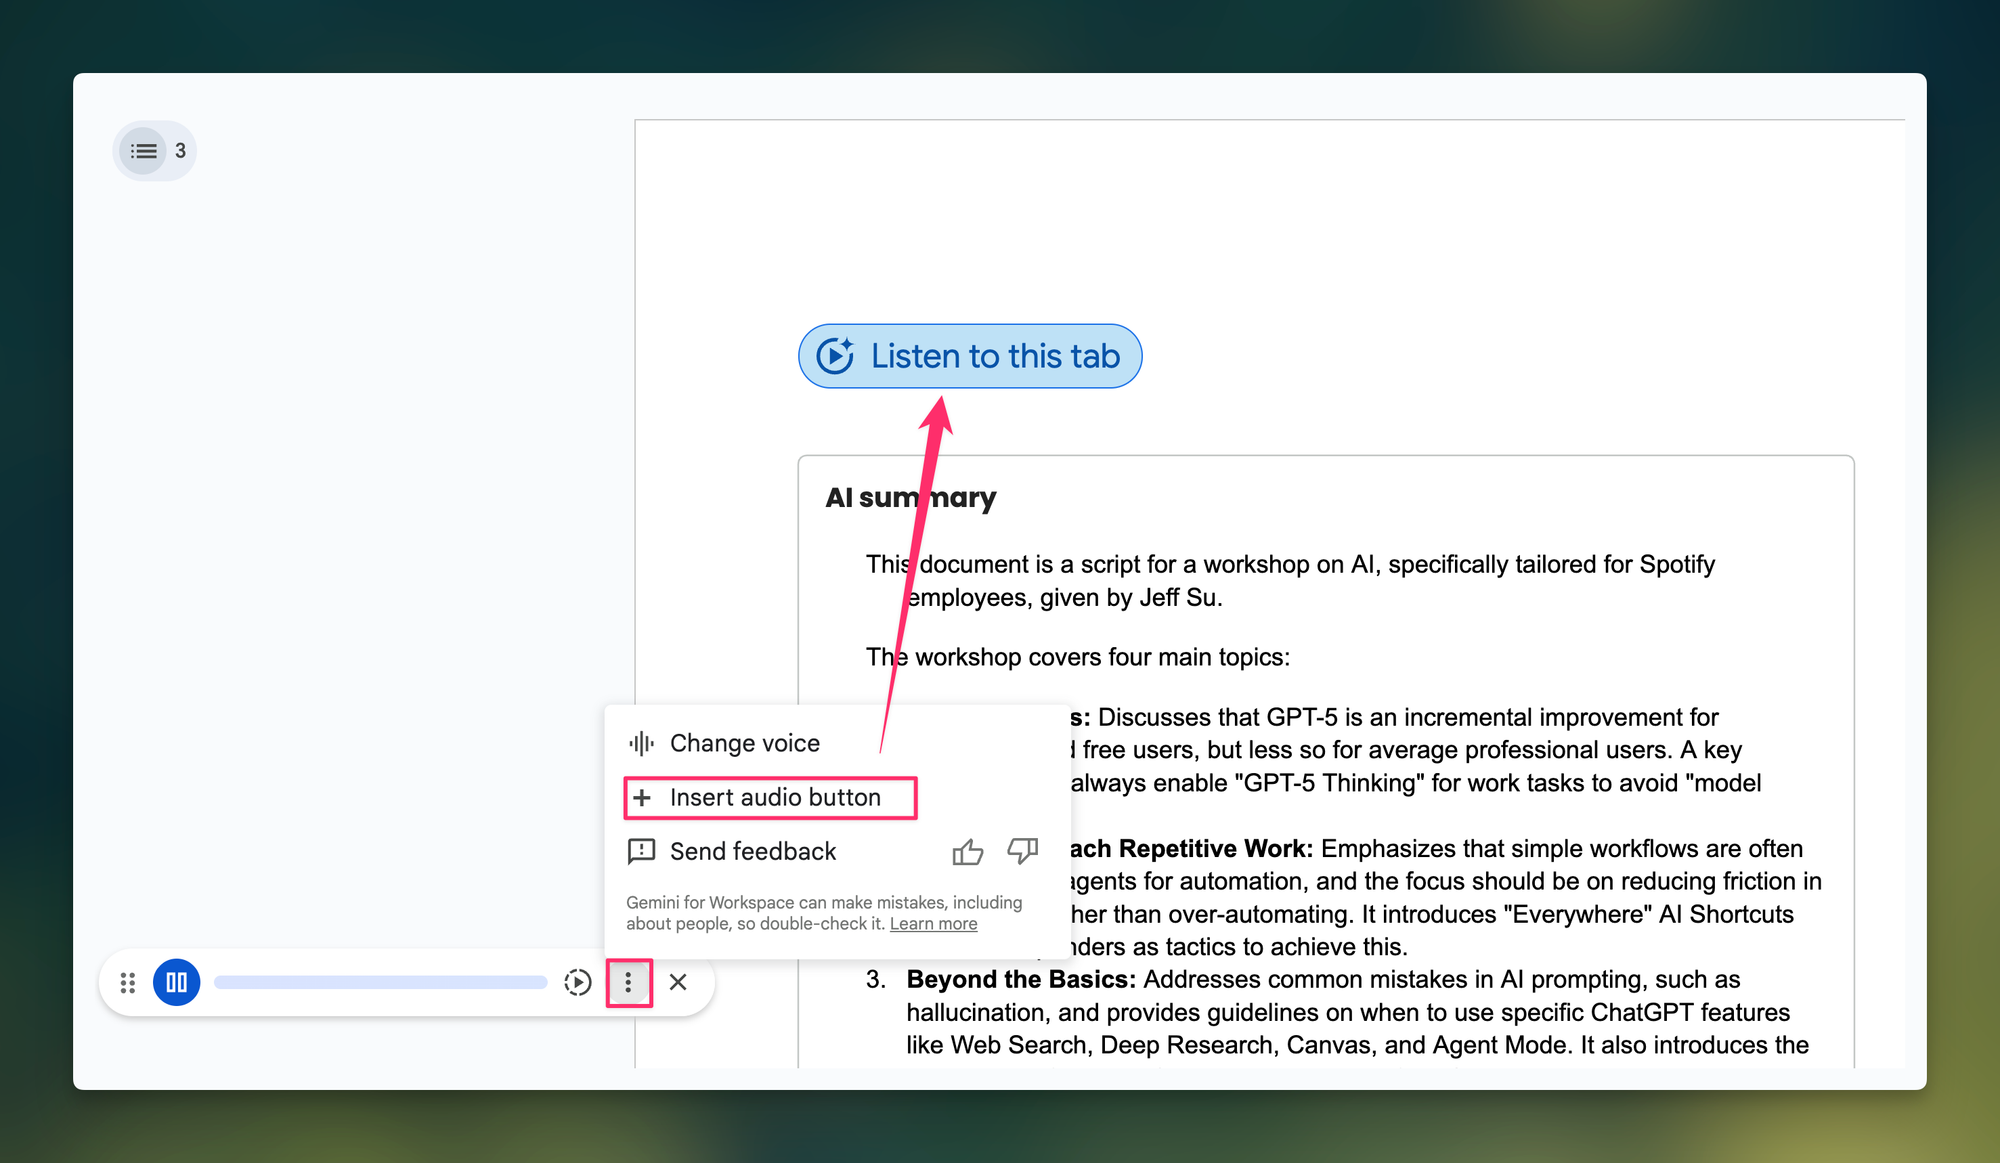Pause the audio playback

[x=177, y=982]
